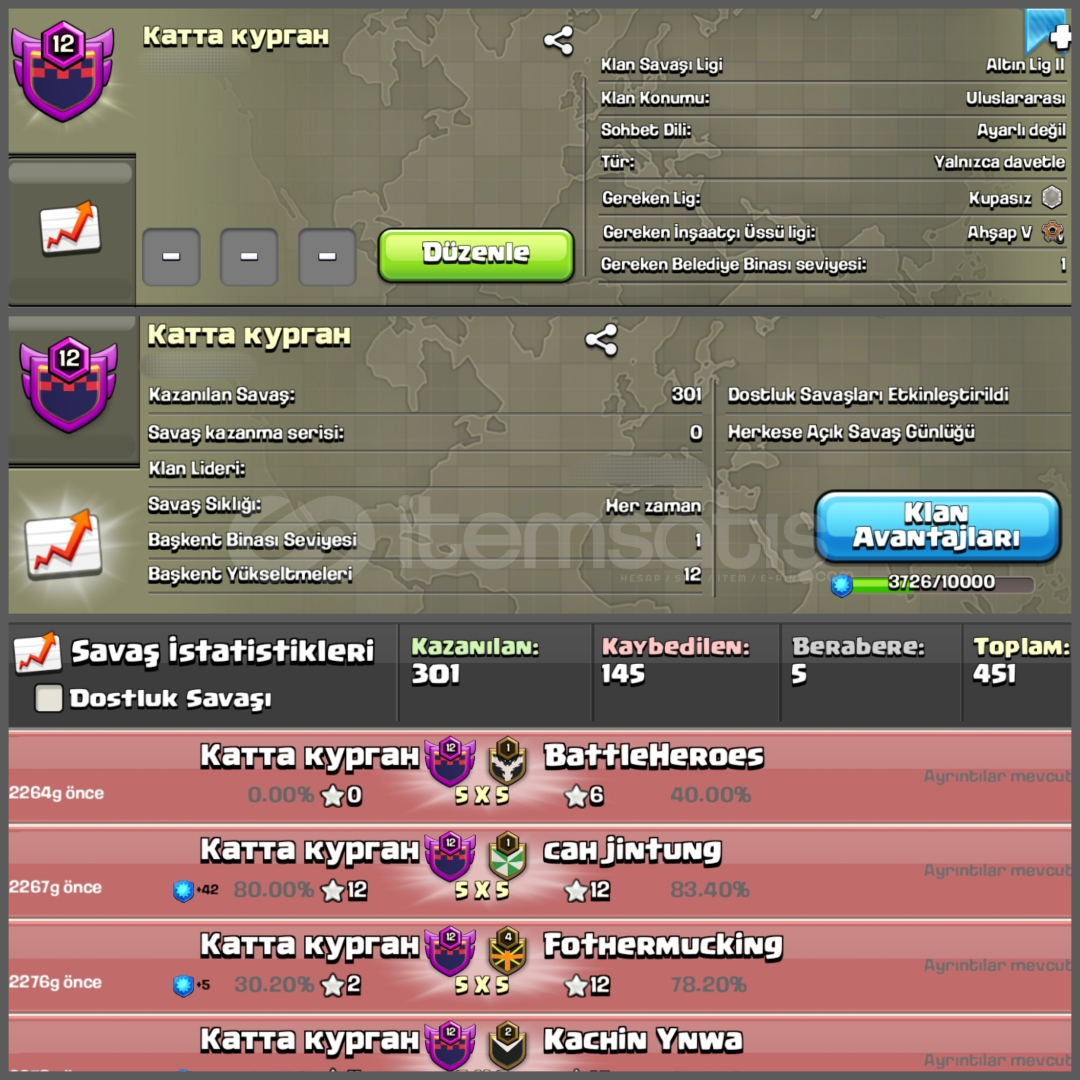Click the Savaş İstatistikleri header icon

coord(37,652)
